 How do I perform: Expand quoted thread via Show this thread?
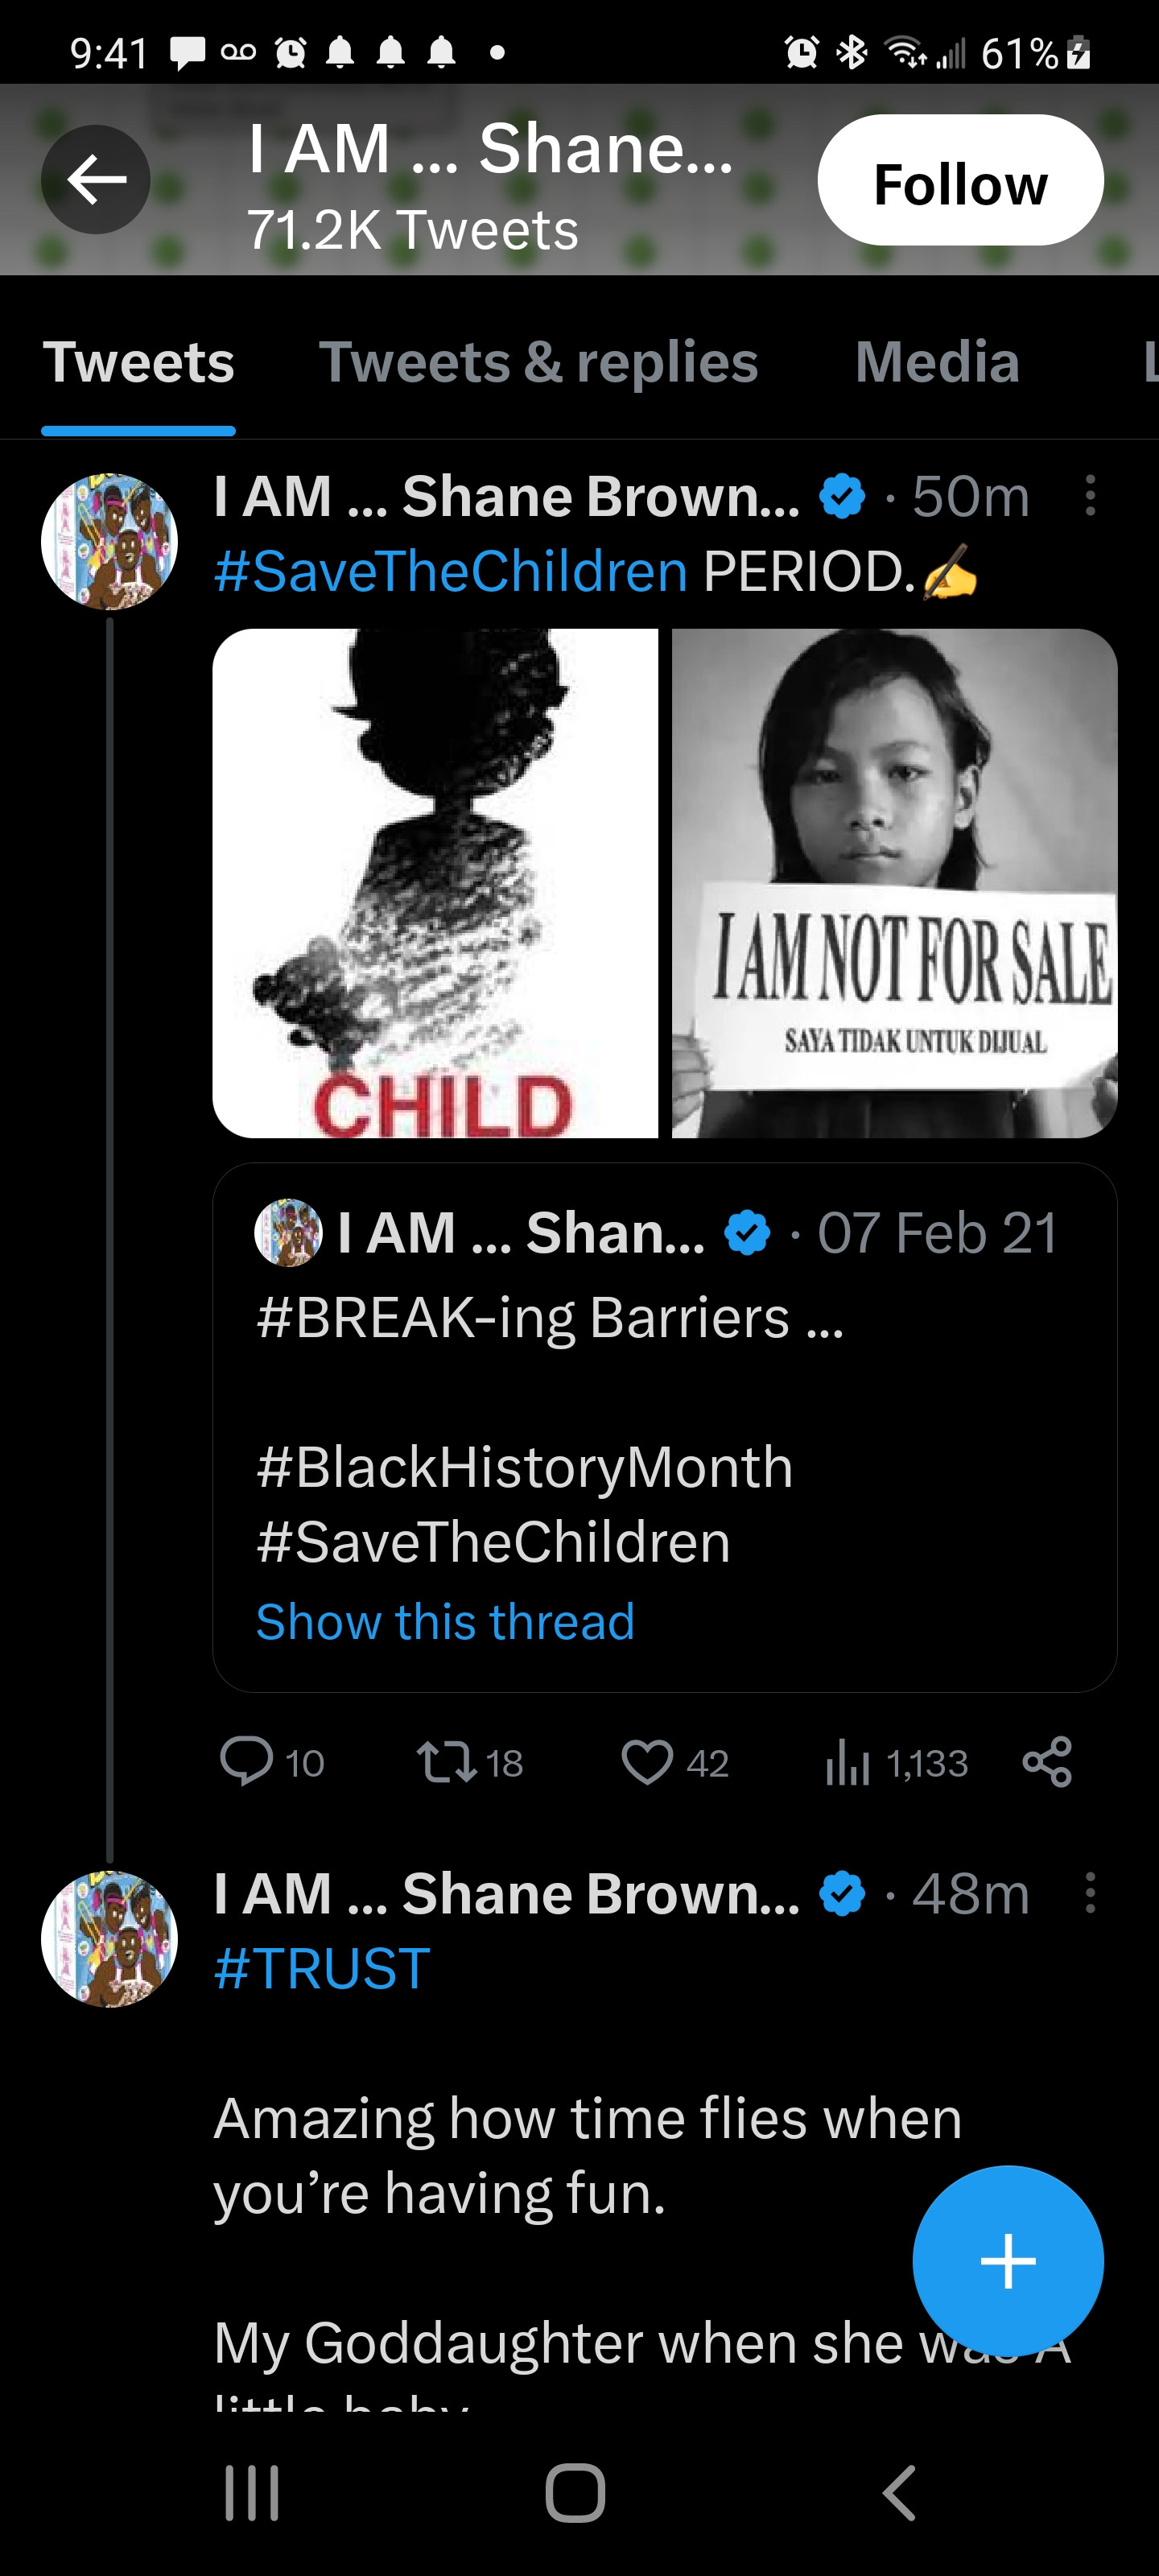445,1621
